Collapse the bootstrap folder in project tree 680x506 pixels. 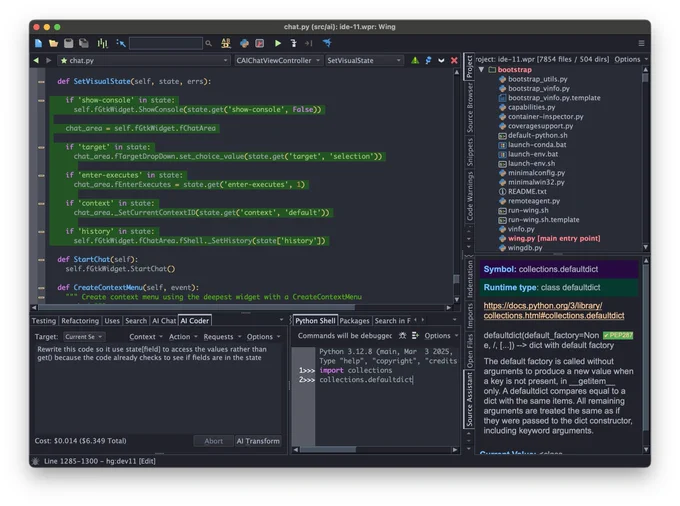click(x=481, y=69)
